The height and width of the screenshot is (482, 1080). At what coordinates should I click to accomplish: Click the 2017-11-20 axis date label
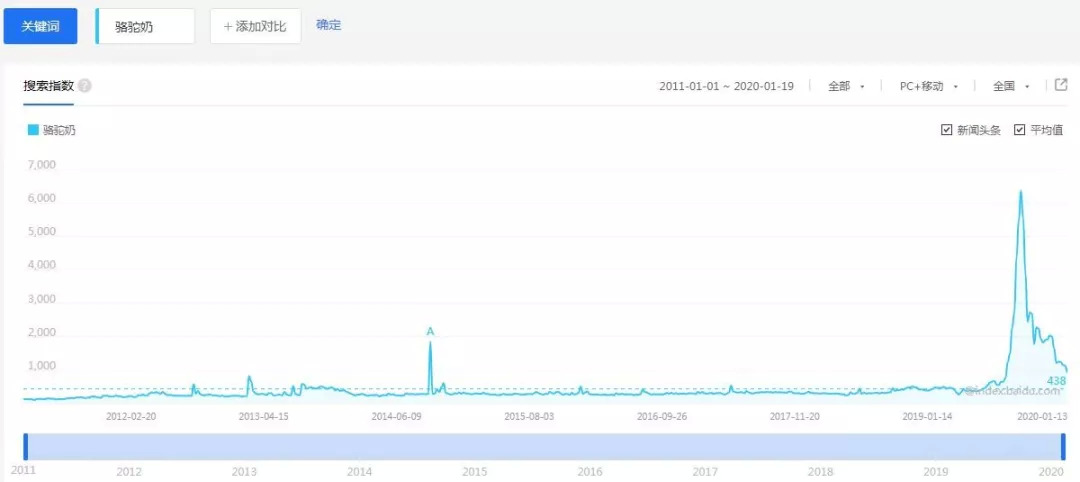pyautogui.click(x=794, y=417)
